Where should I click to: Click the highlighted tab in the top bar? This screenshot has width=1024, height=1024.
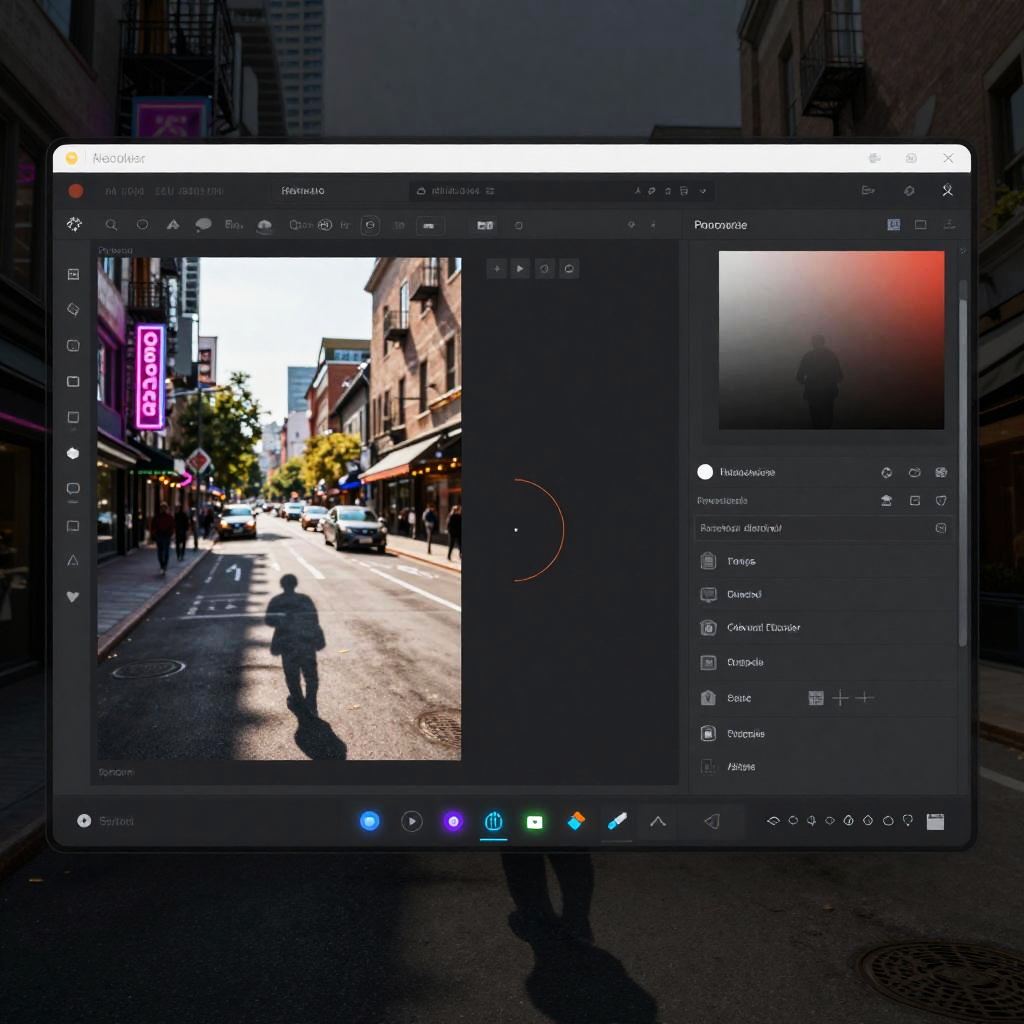(x=303, y=191)
